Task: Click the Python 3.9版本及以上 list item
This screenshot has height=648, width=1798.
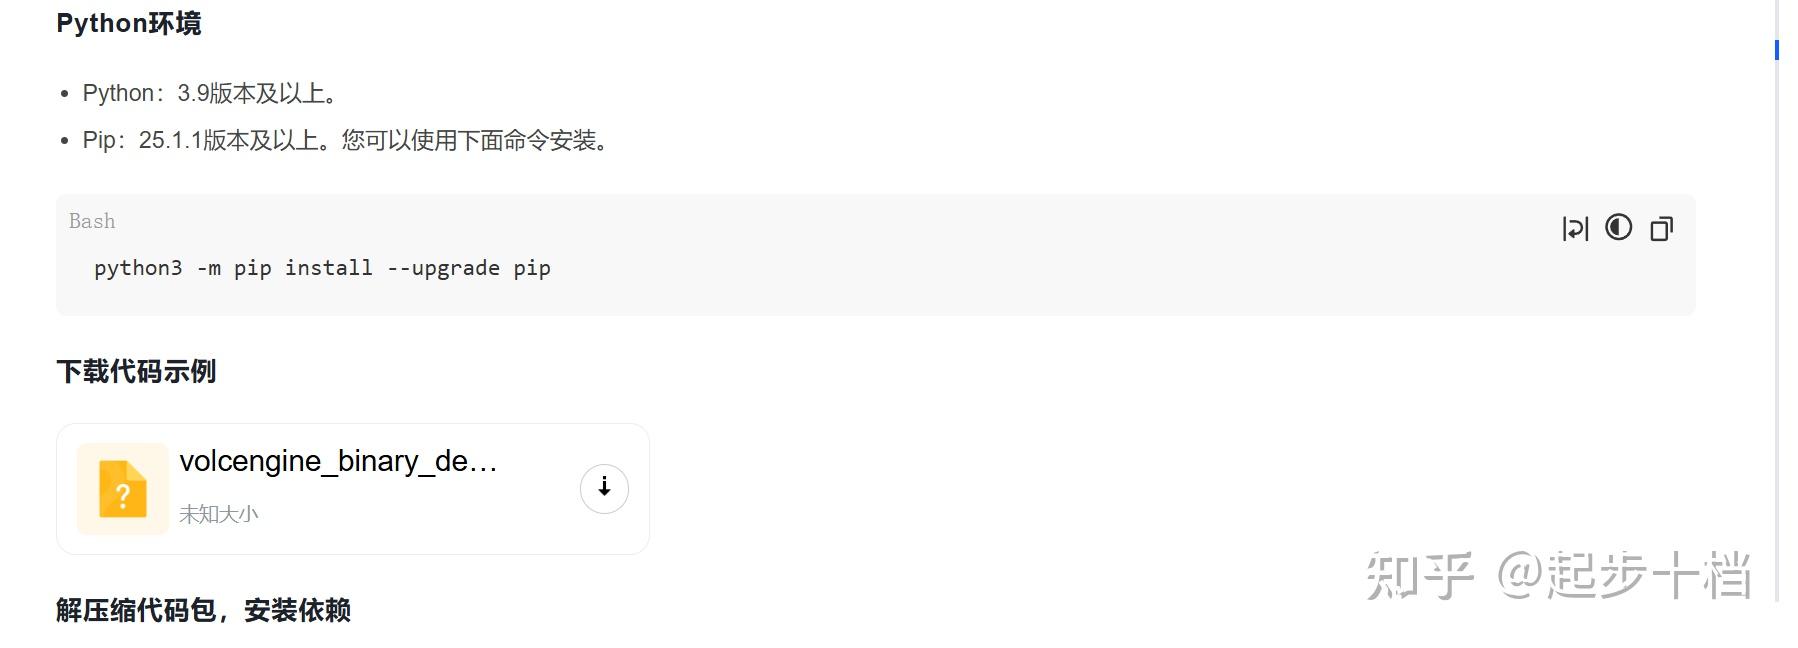Action: coord(212,93)
